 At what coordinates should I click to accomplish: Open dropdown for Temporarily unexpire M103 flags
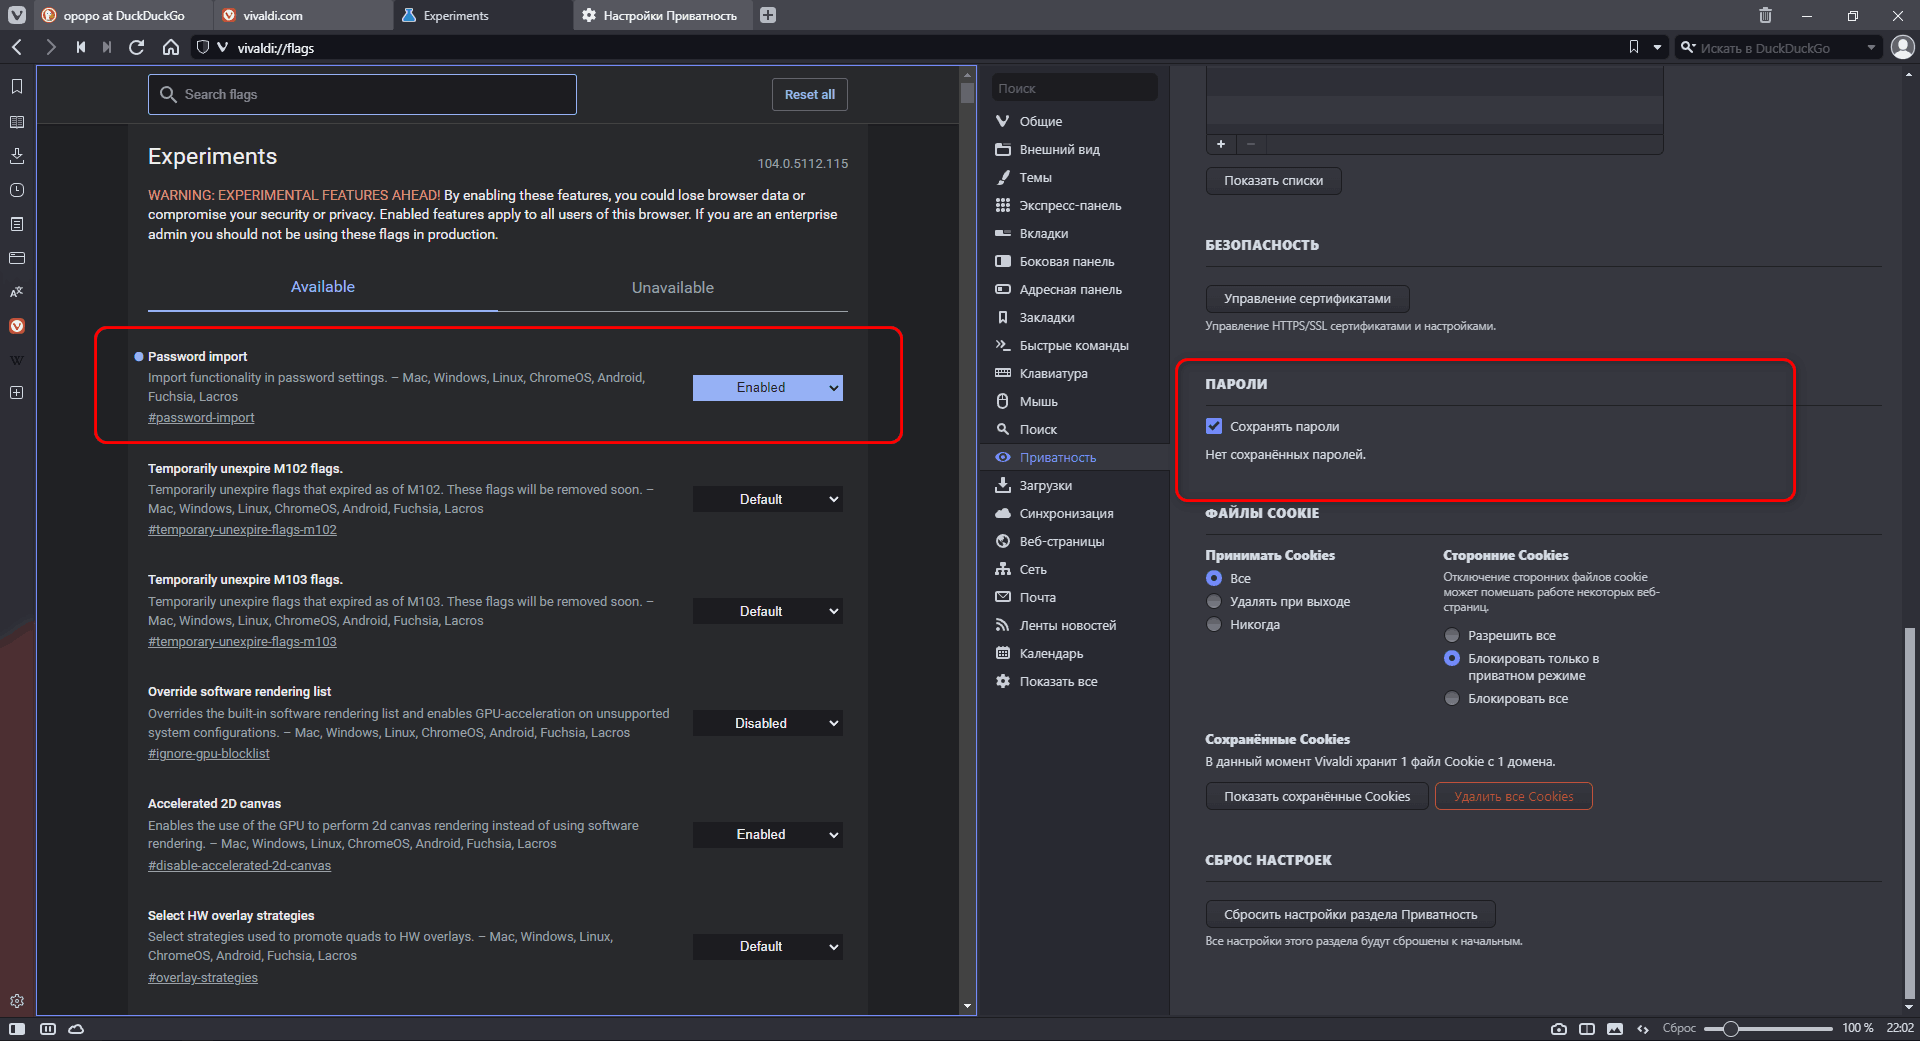tap(768, 611)
